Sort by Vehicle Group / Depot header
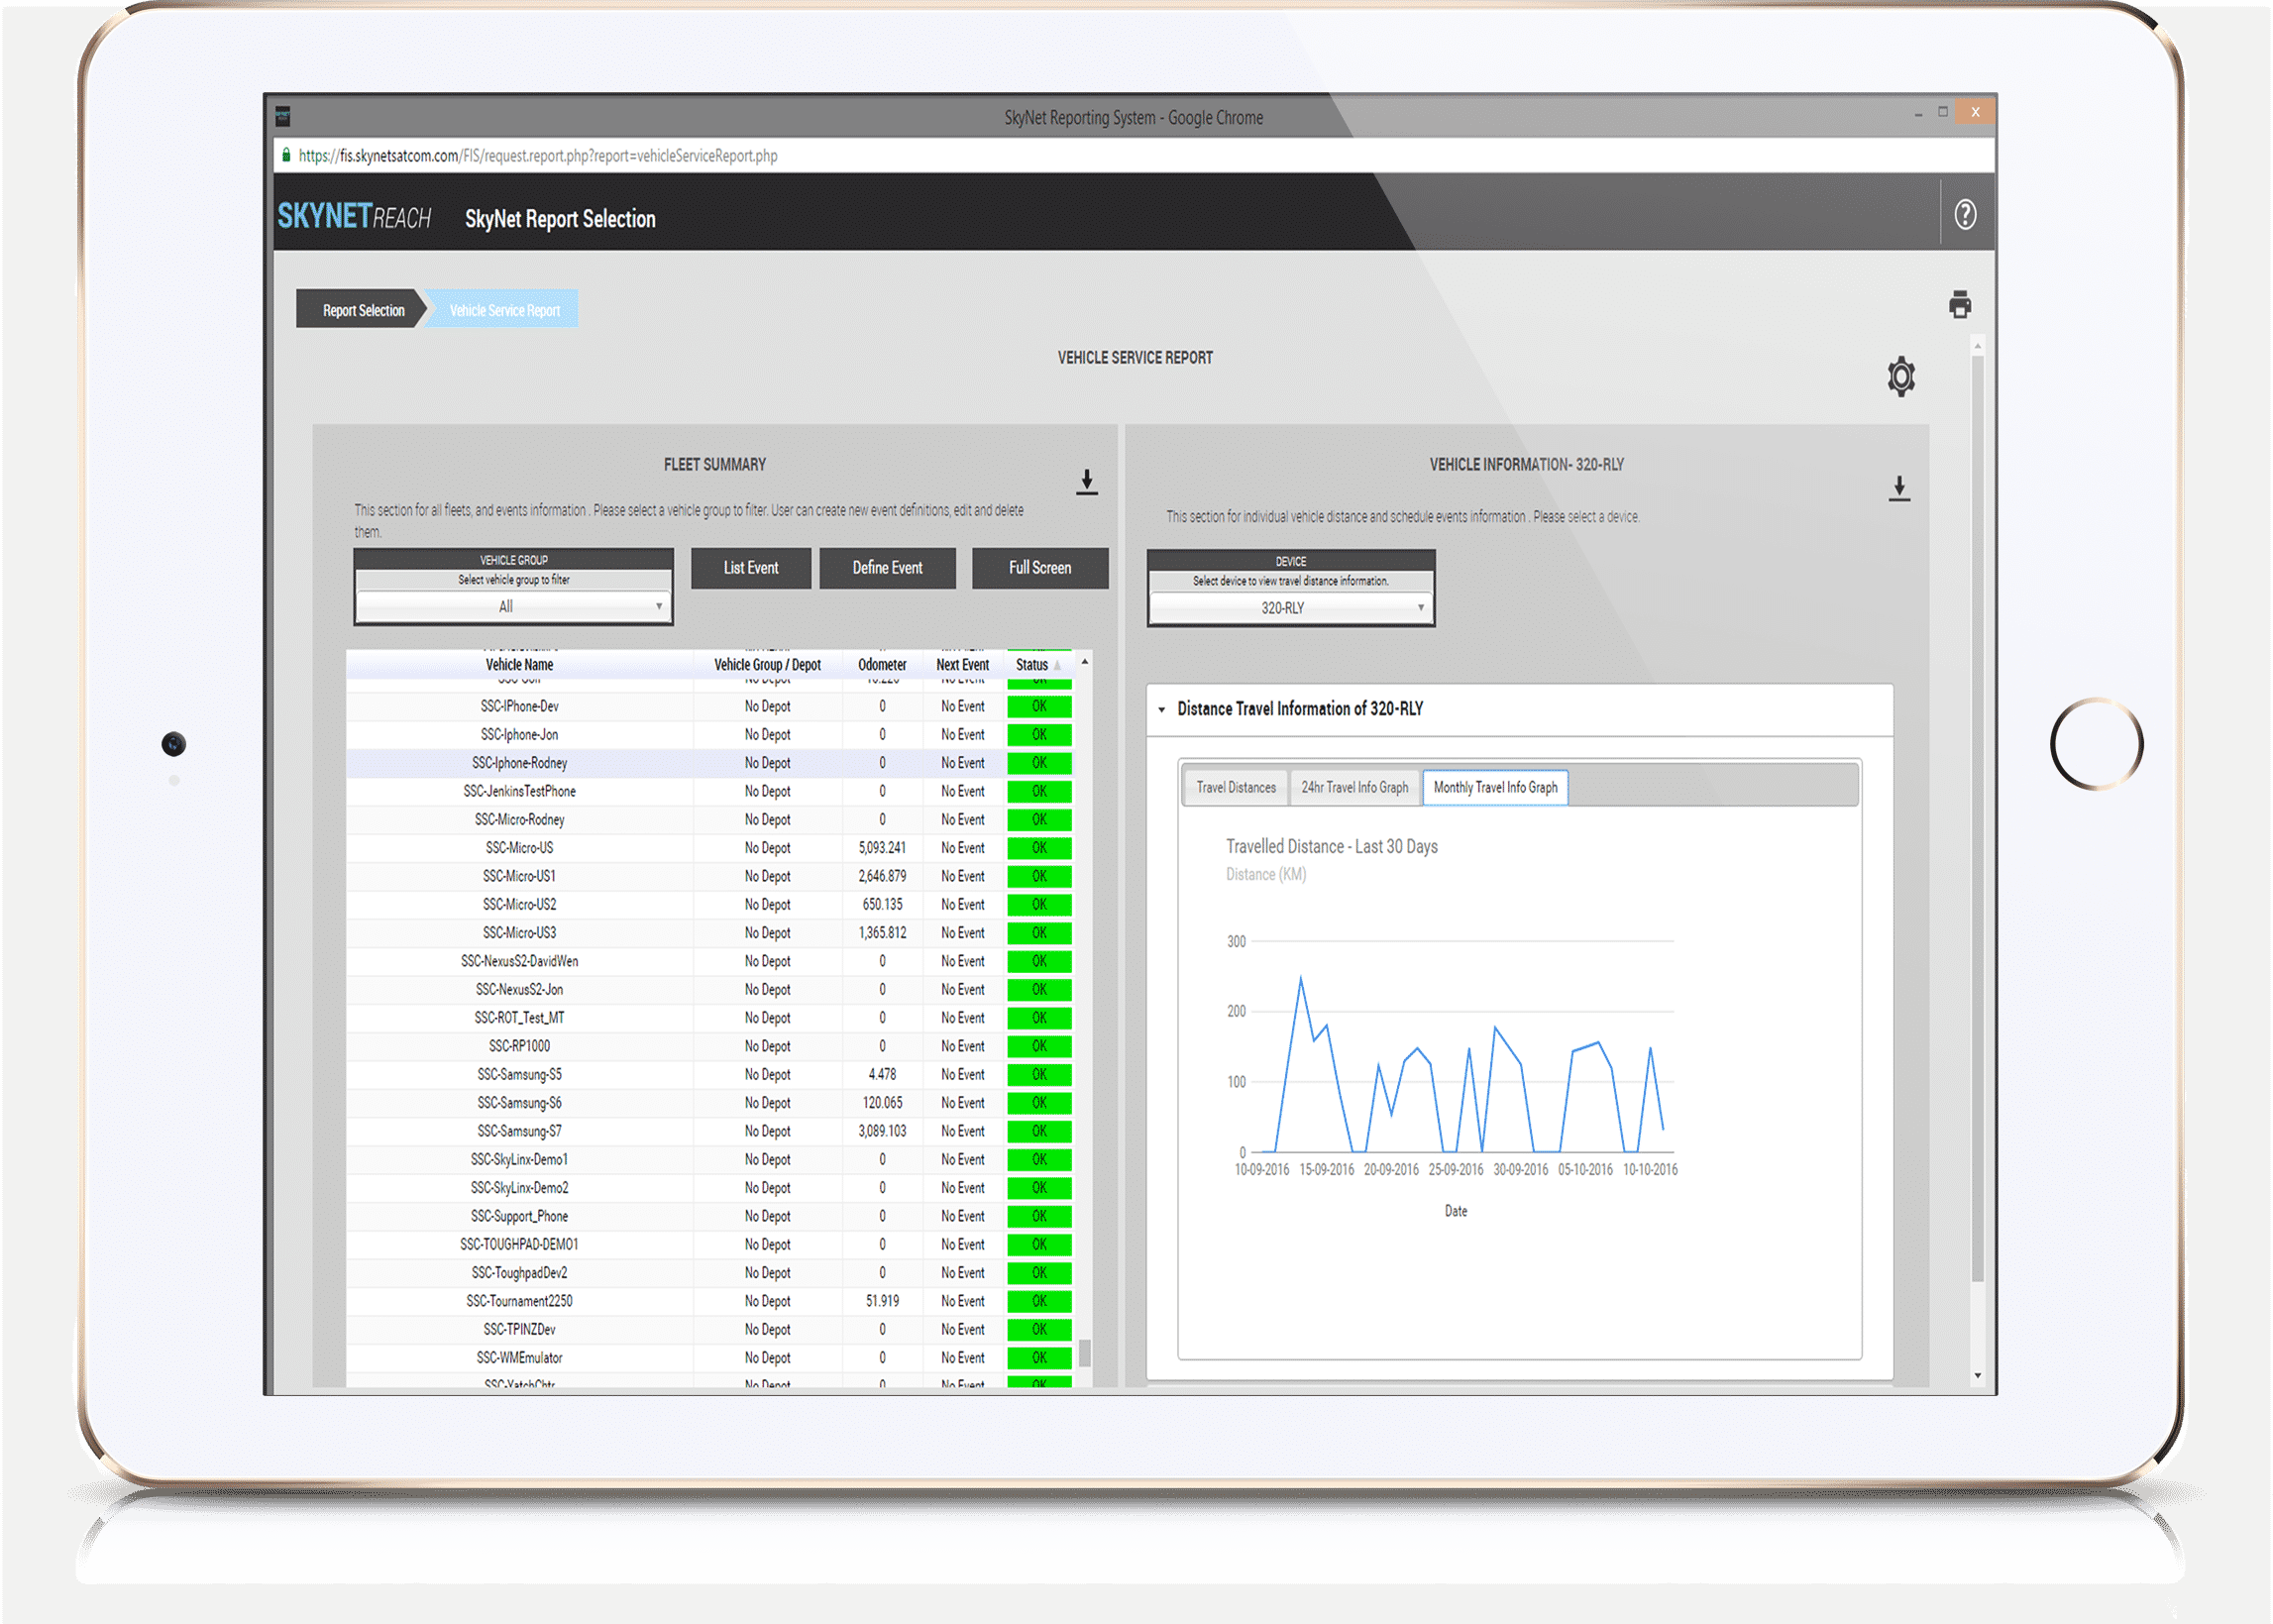 tap(767, 665)
